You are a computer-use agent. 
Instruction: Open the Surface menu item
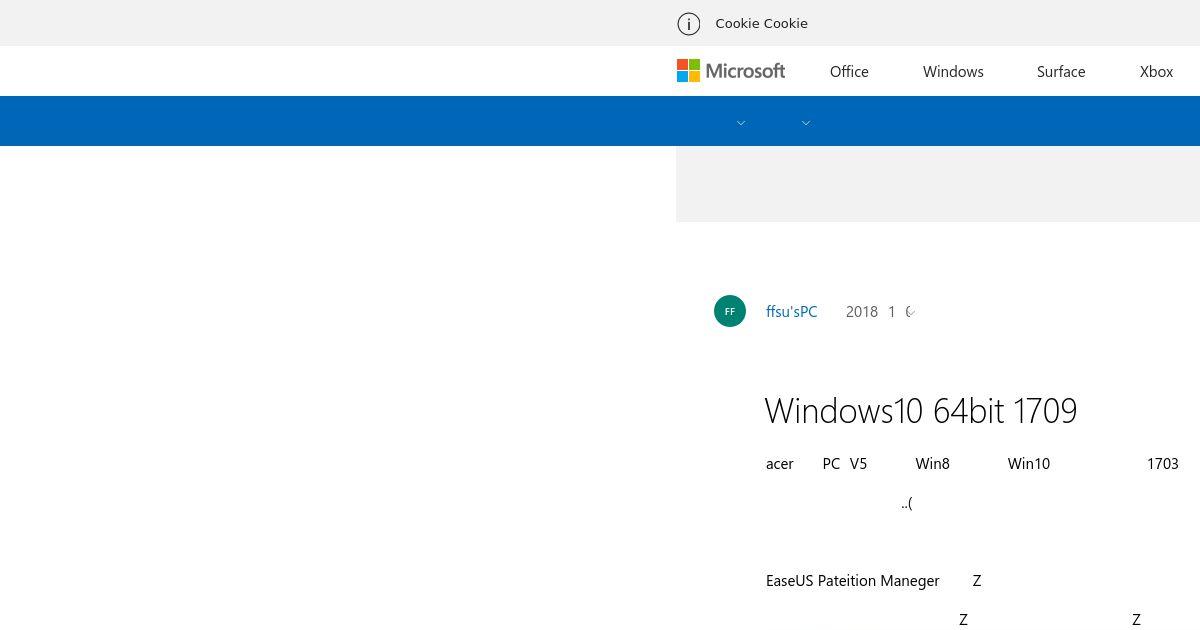click(x=1061, y=71)
